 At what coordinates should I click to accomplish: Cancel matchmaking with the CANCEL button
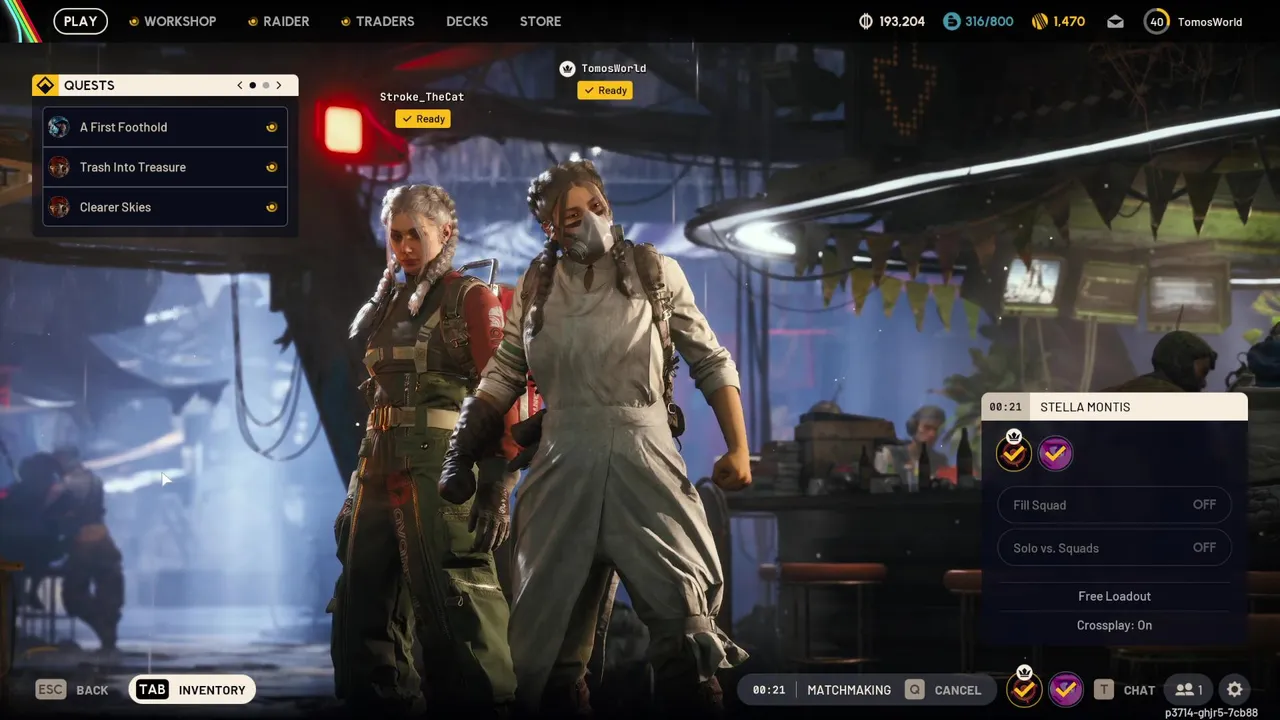[943, 690]
